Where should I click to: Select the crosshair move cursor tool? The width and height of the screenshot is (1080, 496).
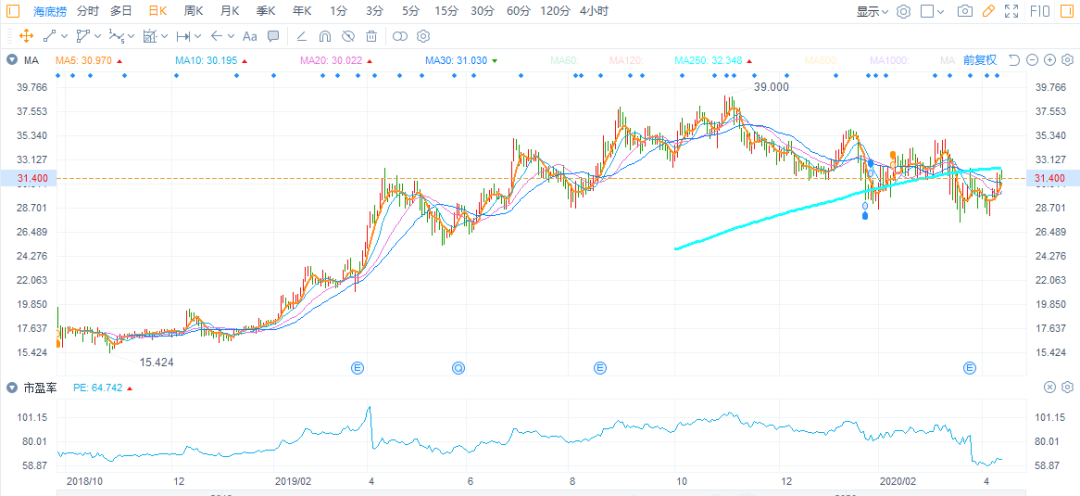point(26,37)
